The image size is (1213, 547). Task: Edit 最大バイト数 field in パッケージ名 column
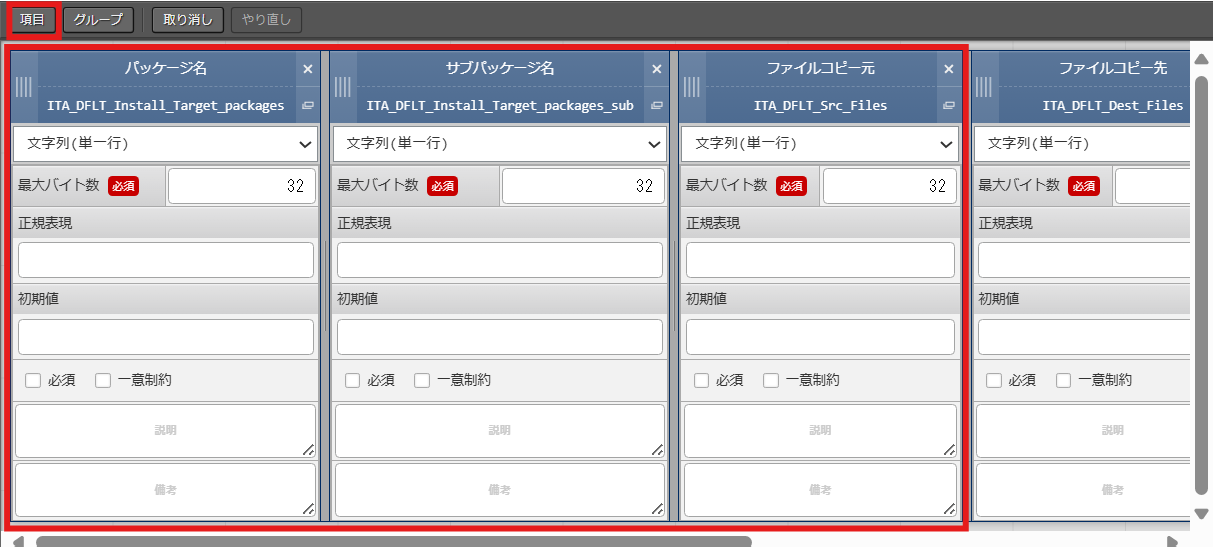click(242, 186)
